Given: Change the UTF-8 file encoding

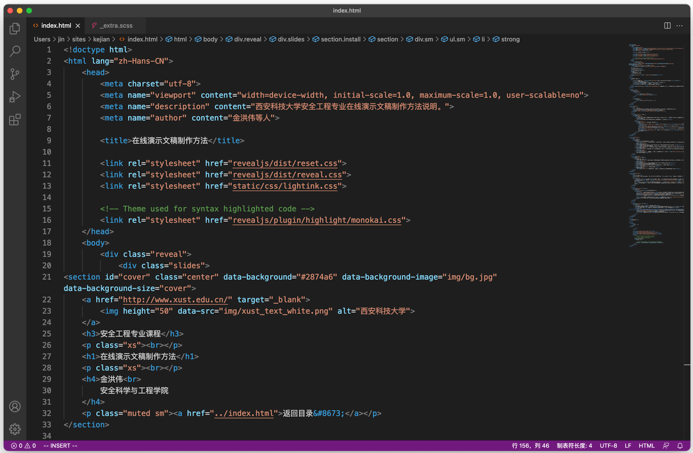Looking at the screenshot, I should click(x=608, y=446).
